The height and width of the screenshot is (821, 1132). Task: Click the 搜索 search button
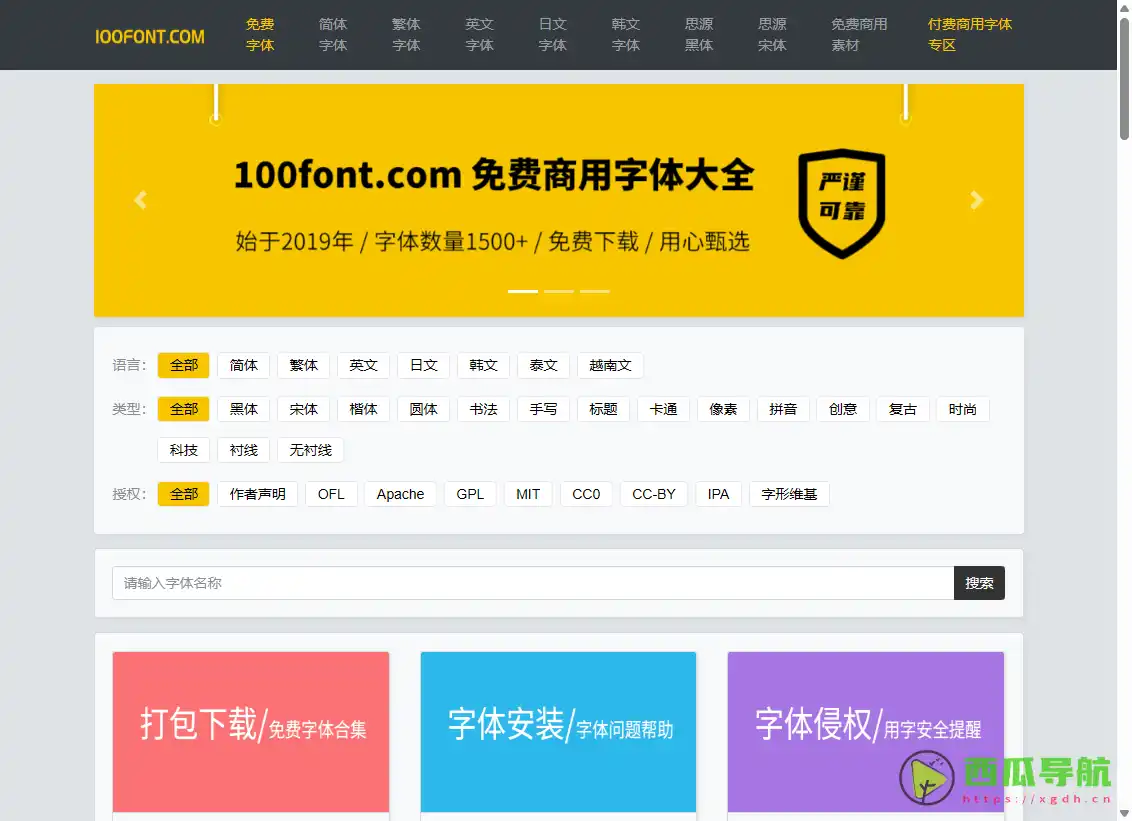click(978, 583)
